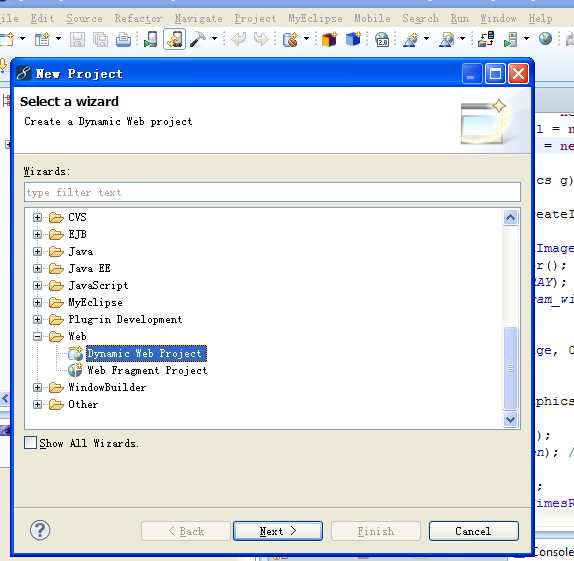Click the globe browser toolbar icon
Viewport: 574px width, 561px height.
pos(545,38)
